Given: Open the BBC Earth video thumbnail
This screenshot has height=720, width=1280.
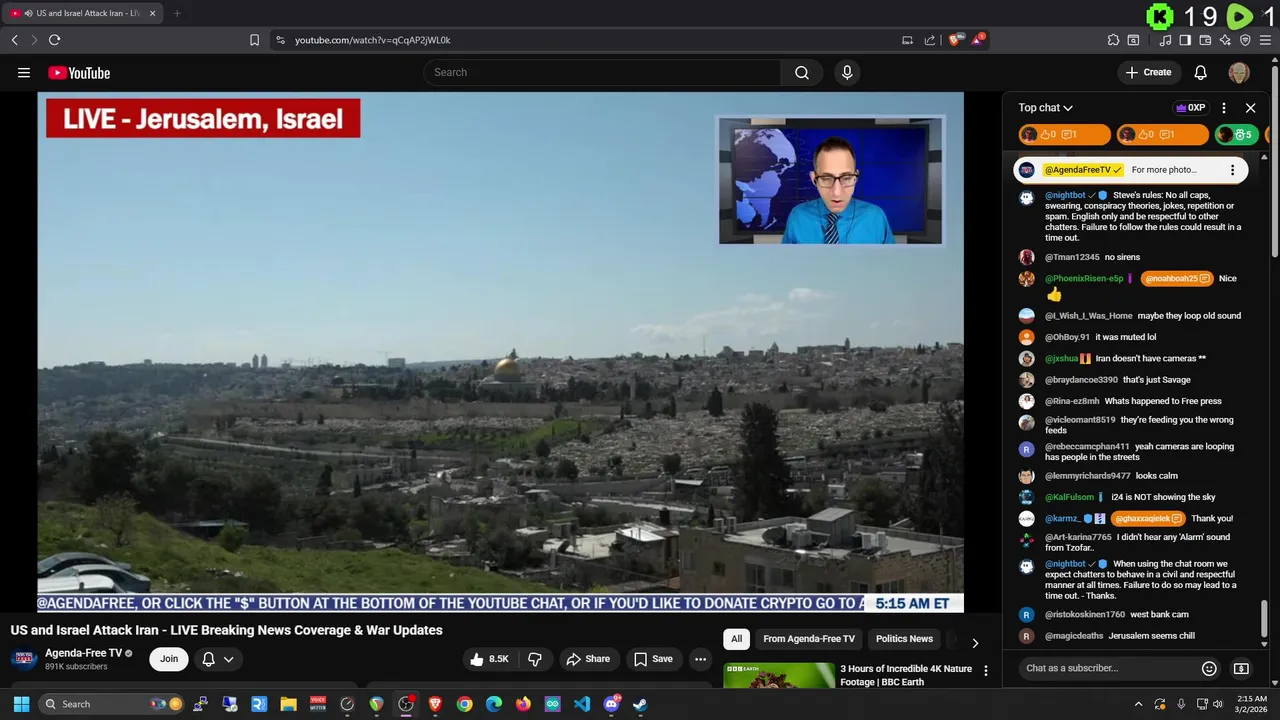Looking at the screenshot, I should click(x=779, y=675).
